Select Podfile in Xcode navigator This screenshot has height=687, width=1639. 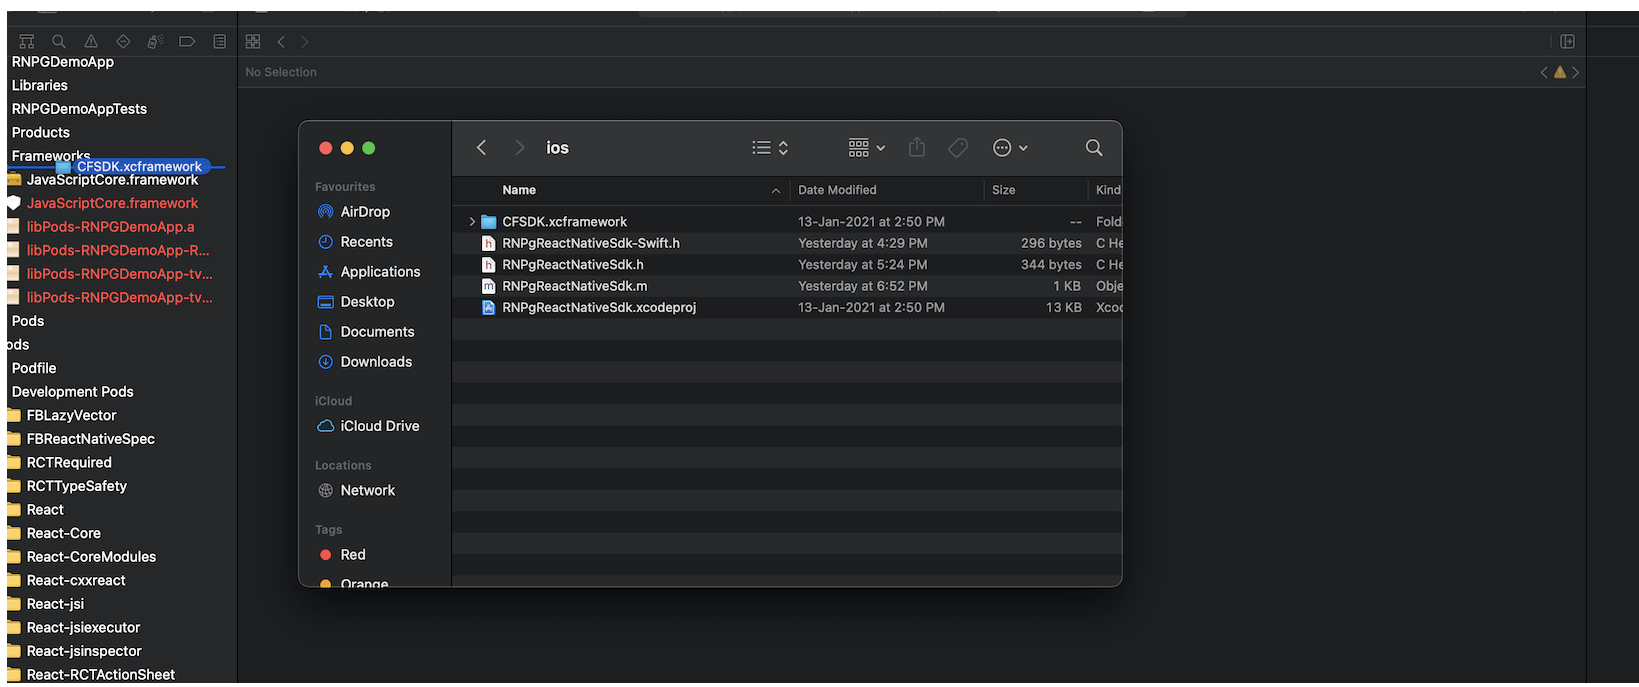coord(34,369)
